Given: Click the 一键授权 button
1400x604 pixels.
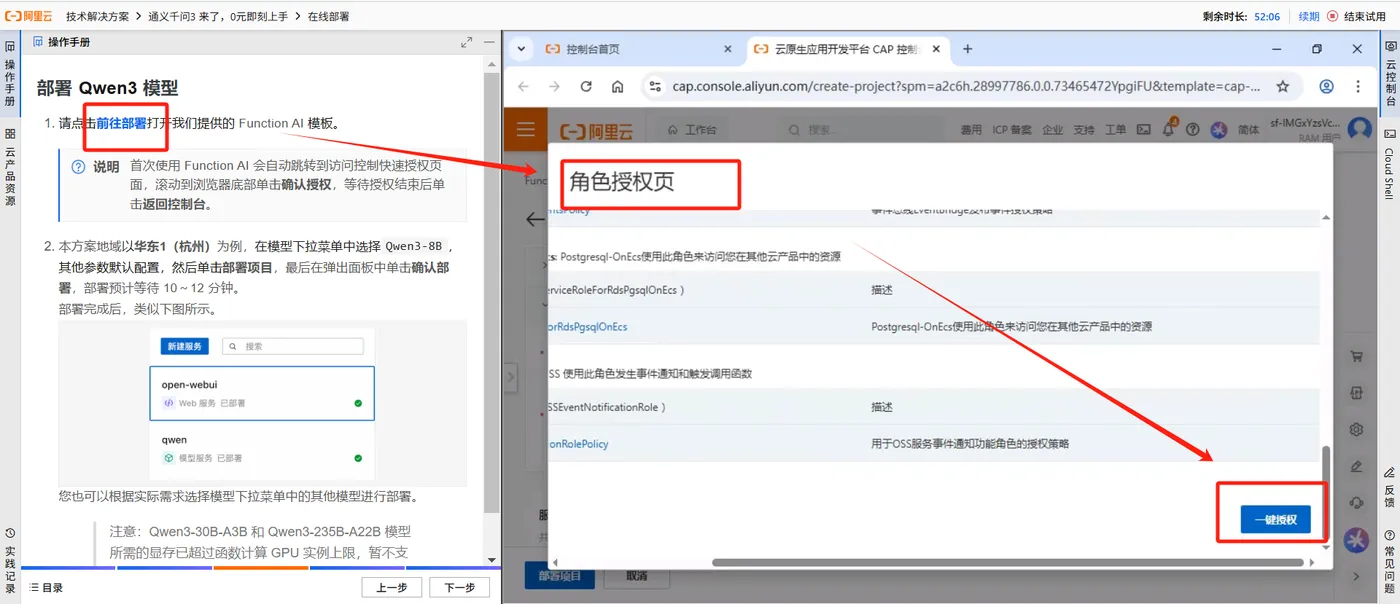Looking at the screenshot, I should (x=1275, y=519).
